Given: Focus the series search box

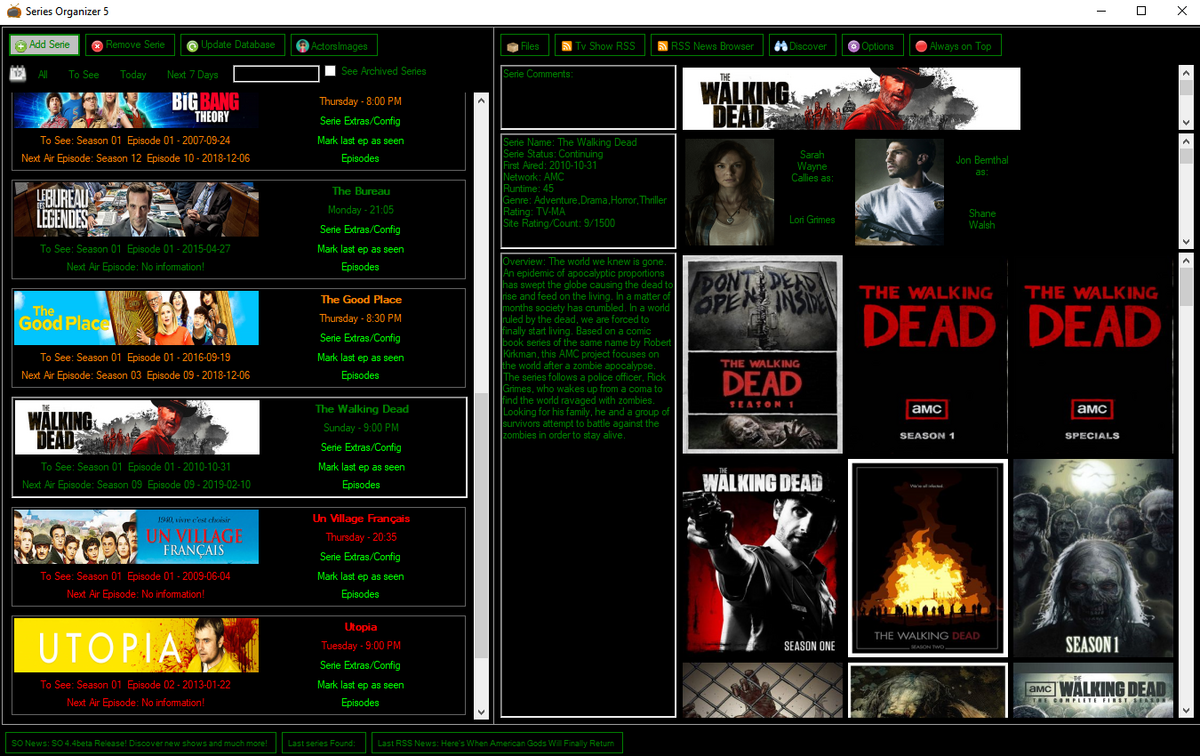Looking at the screenshot, I should point(276,74).
